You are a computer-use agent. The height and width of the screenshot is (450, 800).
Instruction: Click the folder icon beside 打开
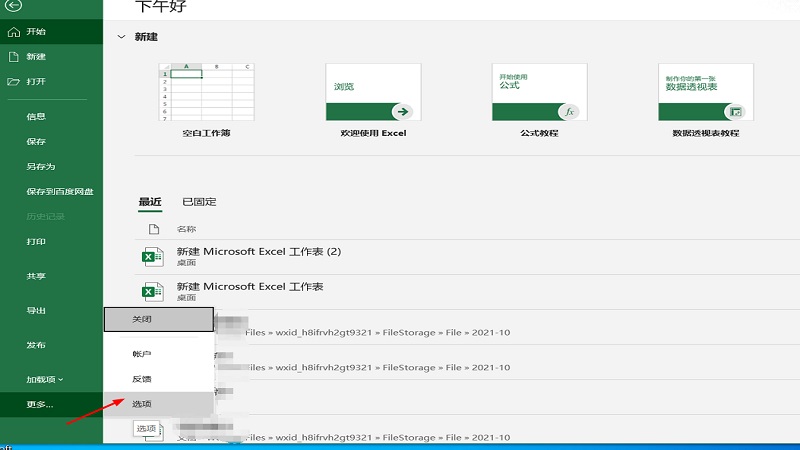[x=14, y=82]
